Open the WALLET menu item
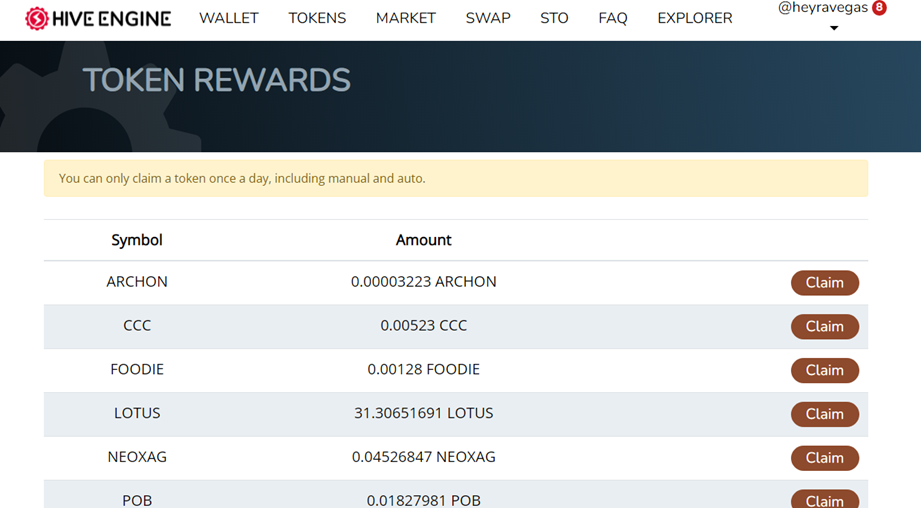Image resolution: width=921 pixels, height=508 pixels. 228,18
